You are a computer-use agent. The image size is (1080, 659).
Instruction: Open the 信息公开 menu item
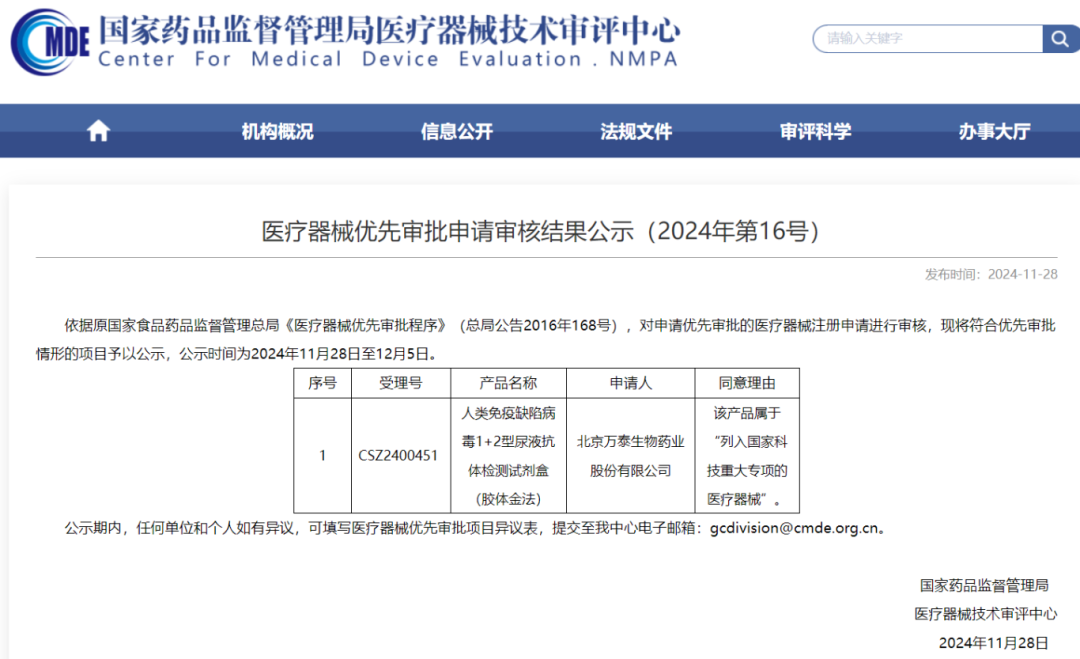pyautogui.click(x=457, y=131)
